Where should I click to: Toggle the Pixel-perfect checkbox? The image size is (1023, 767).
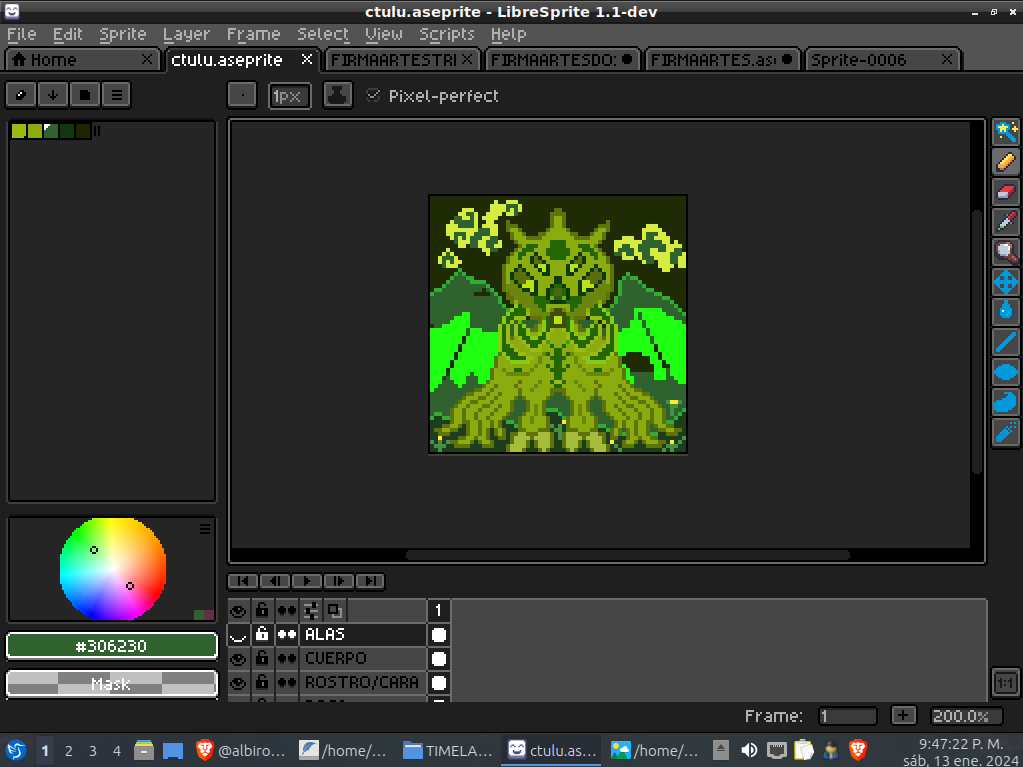(373, 95)
